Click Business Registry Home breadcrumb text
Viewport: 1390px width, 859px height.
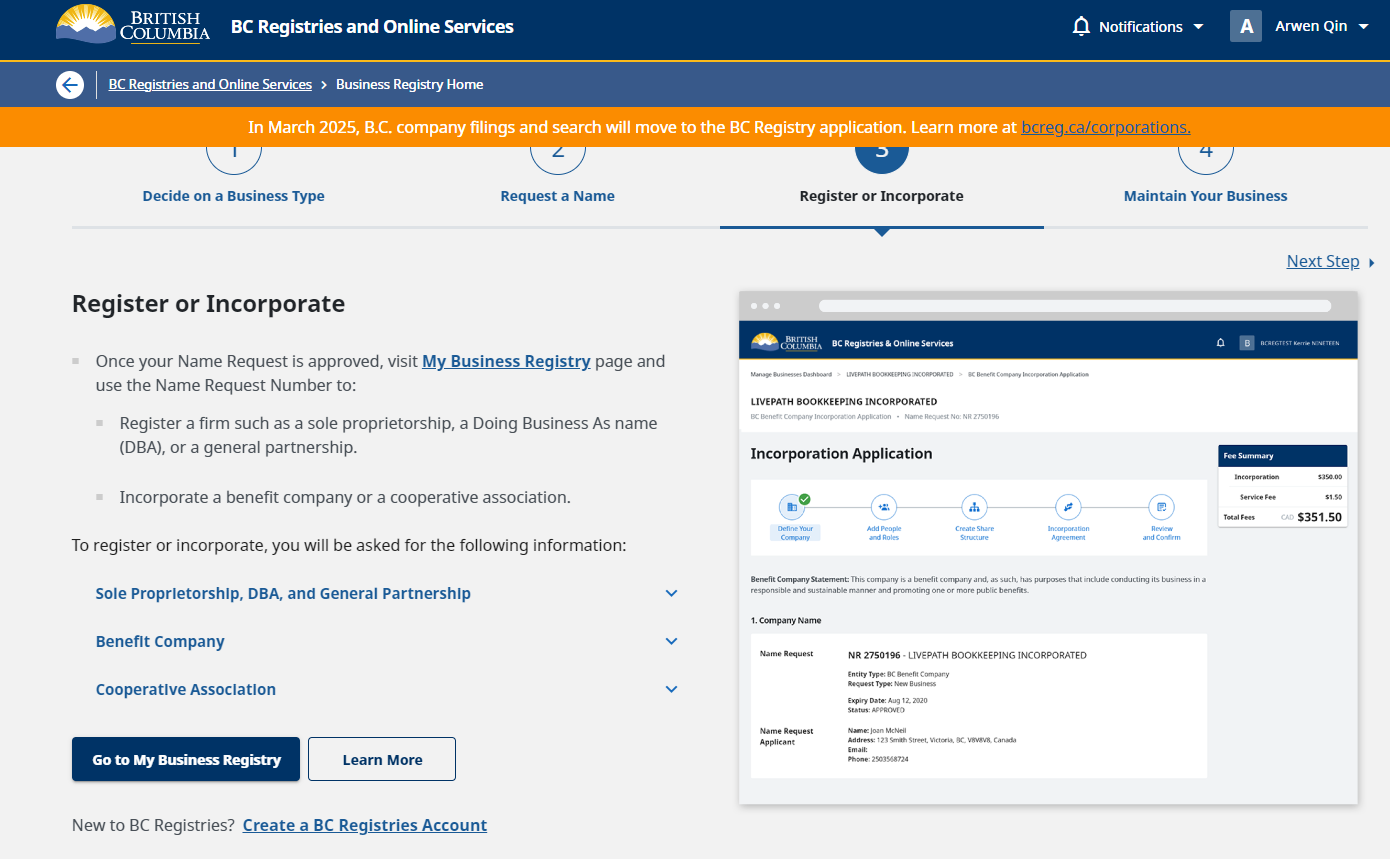pos(410,85)
